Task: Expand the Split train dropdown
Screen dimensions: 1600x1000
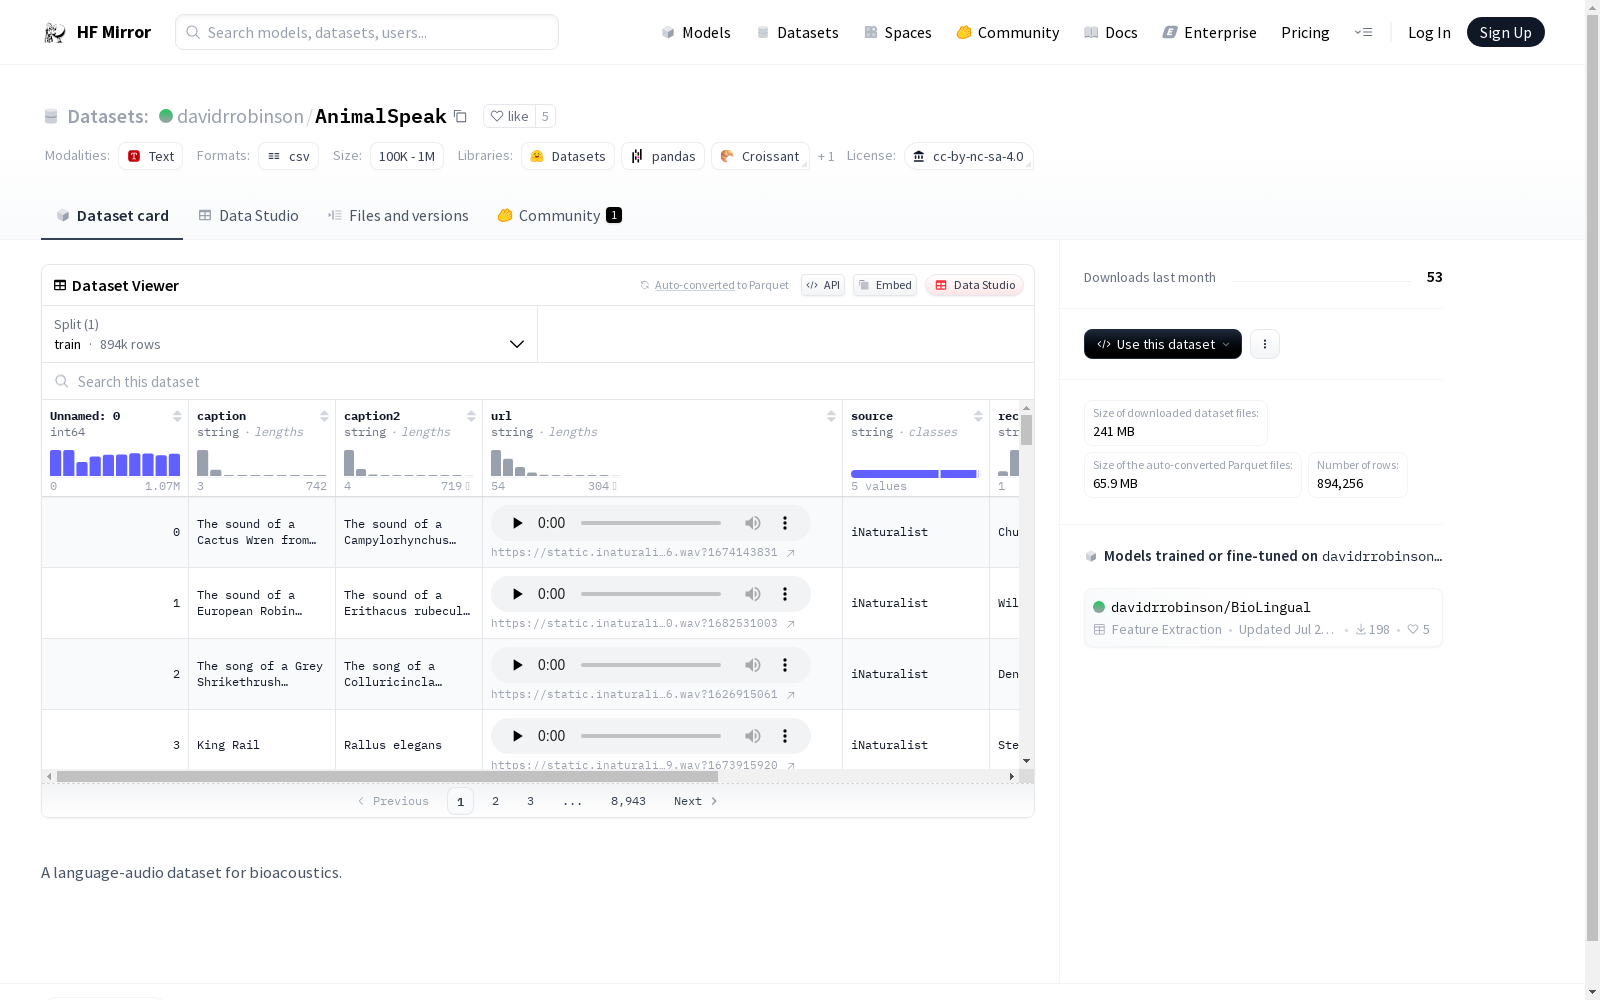Action: pyautogui.click(x=290, y=334)
